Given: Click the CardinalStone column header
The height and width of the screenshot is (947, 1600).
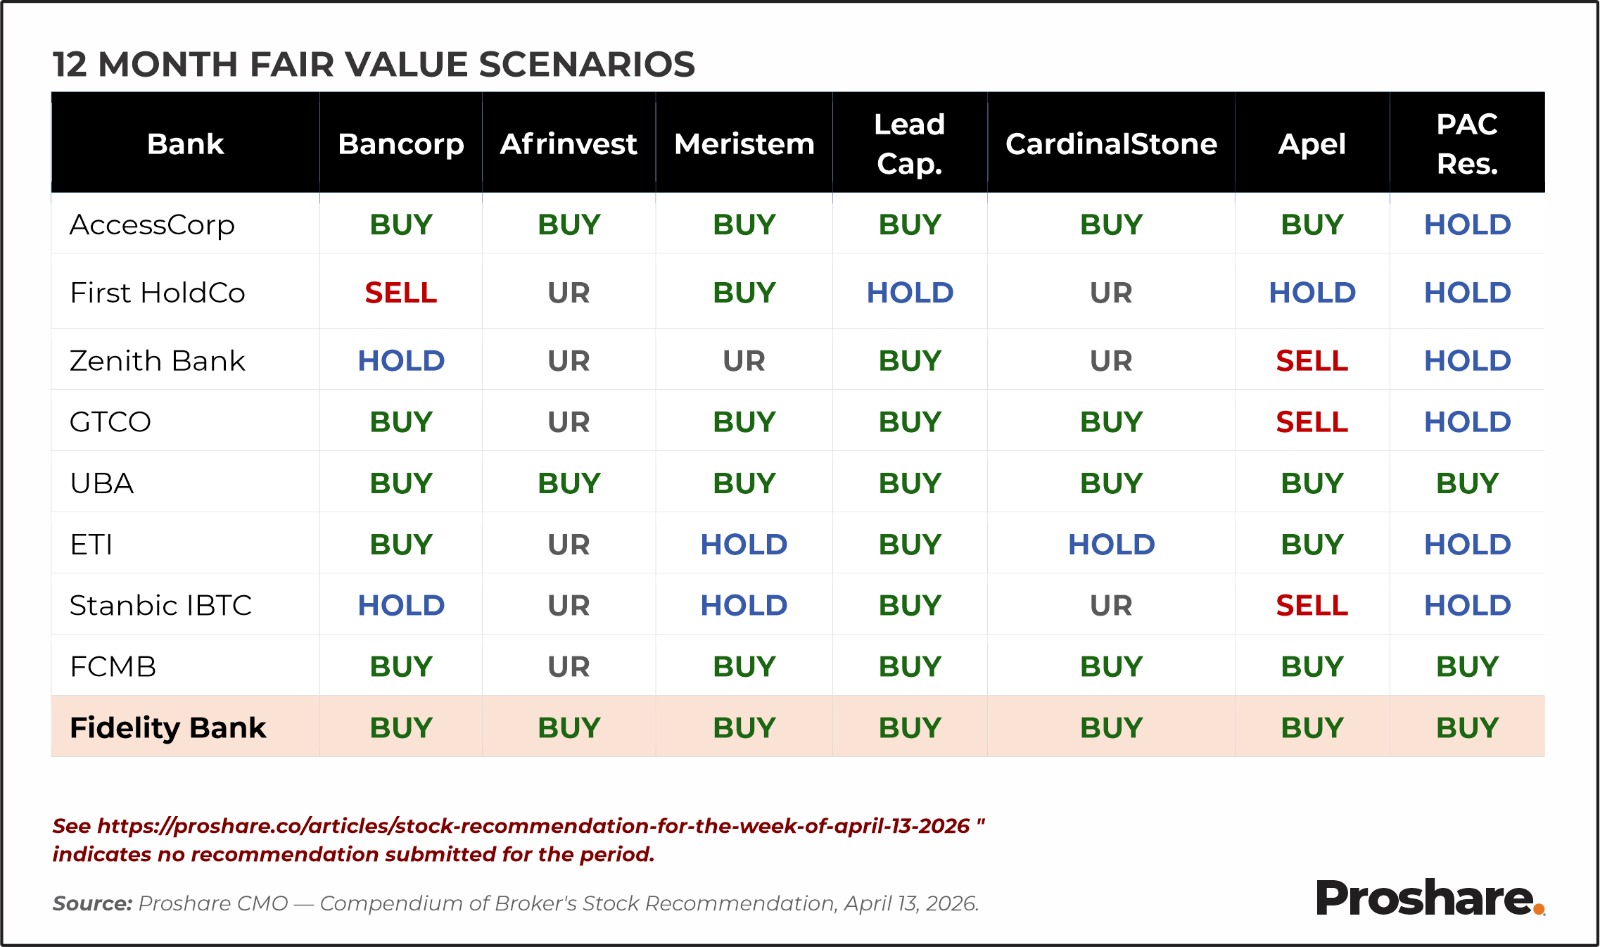Looking at the screenshot, I should 1111,144.
